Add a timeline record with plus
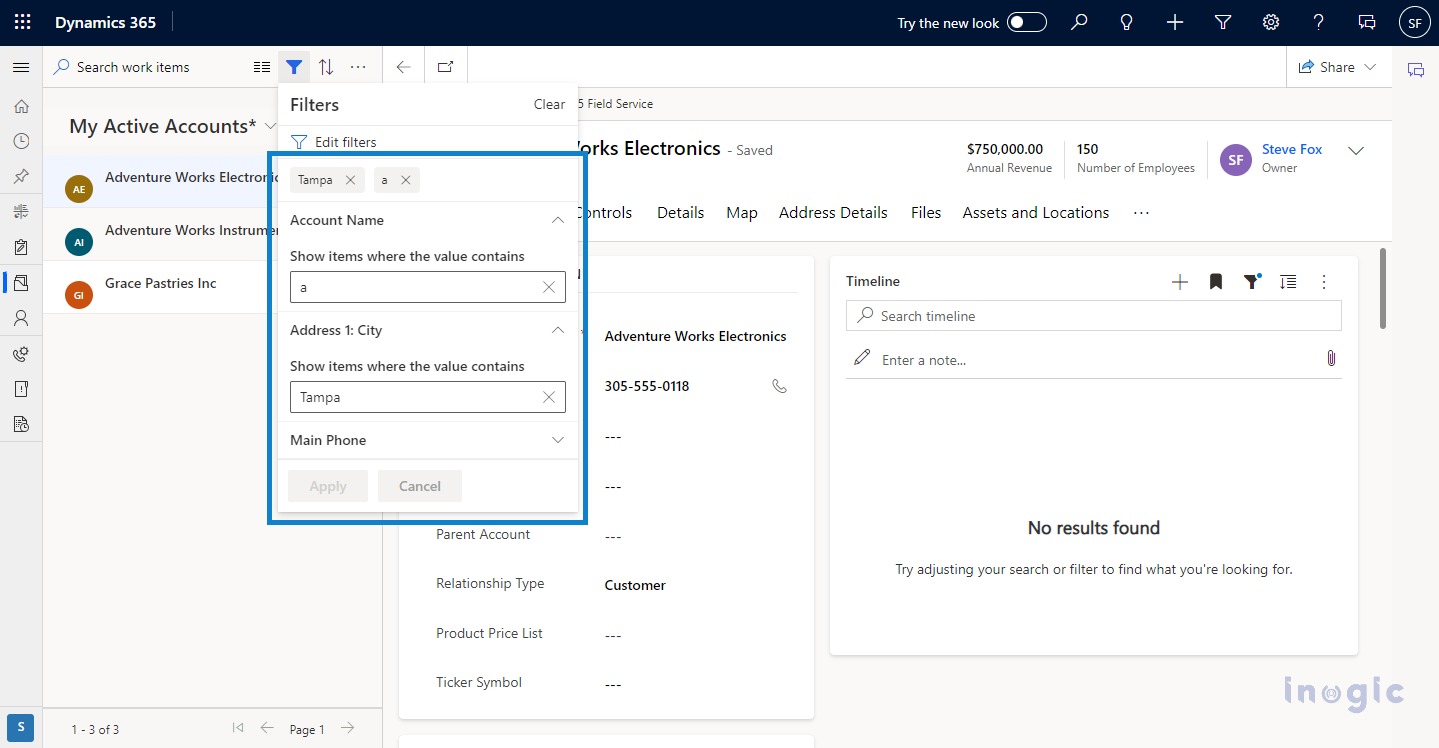This screenshot has height=748, width=1439. [x=1180, y=282]
